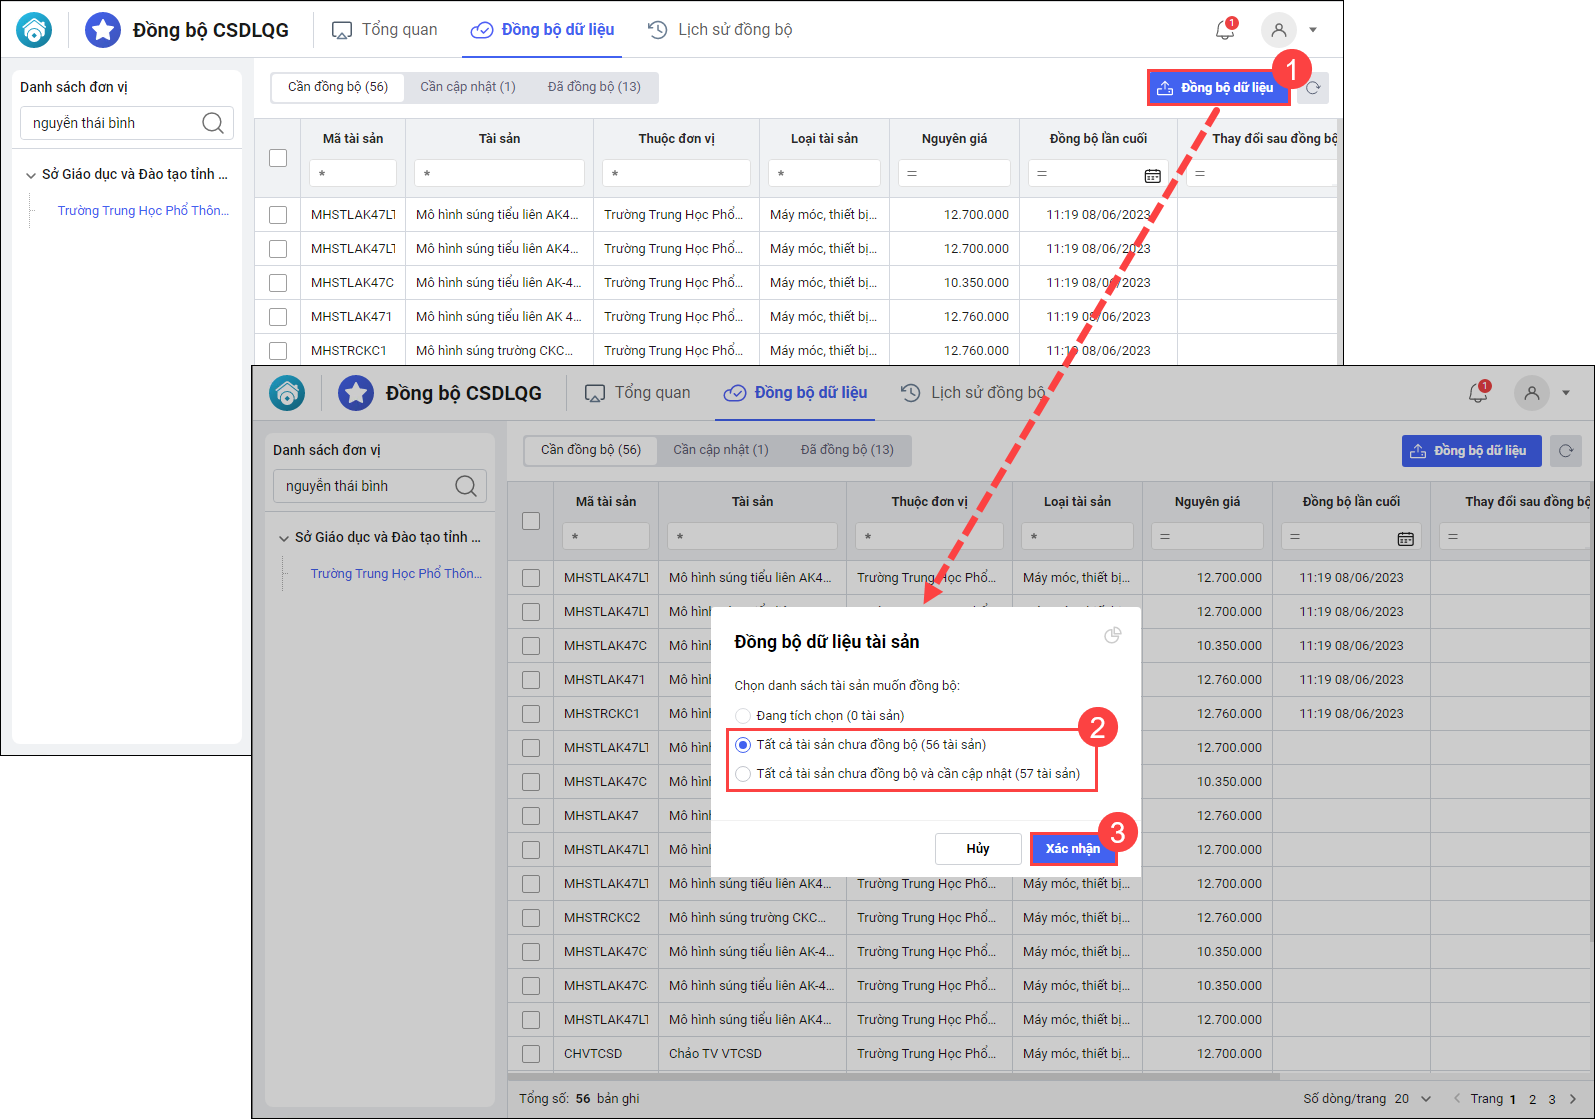The image size is (1595, 1119).
Task: Select 'Tất cả tài sản chưa đồng bộ (56 tài sản)'
Action: 743,745
